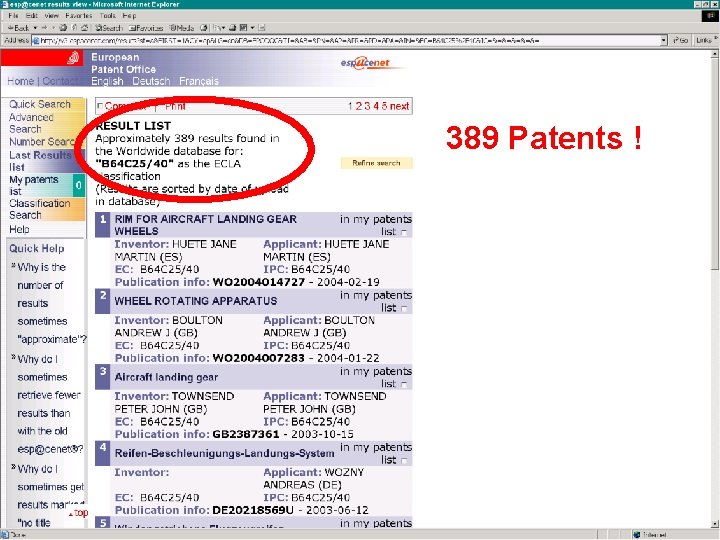The image size is (720, 540).
Task: Tick the patents list checkbox for RIM FOR AIRCRAFT
Action: (x=404, y=232)
